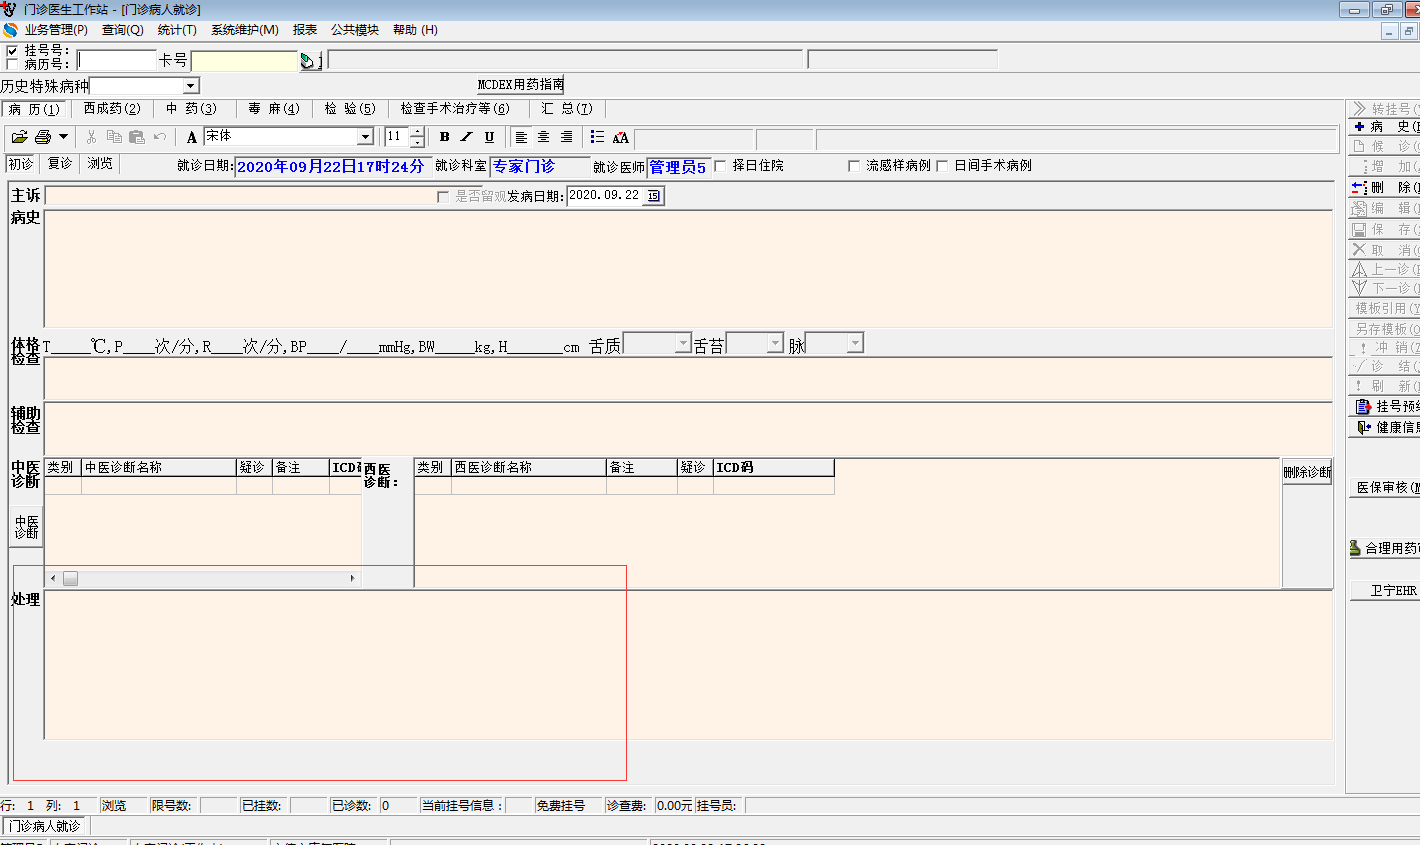Image resolution: width=1420 pixels, height=845 pixels.
Task: Select the 浏览 button beside 复诊
Action: pos(100,164)
